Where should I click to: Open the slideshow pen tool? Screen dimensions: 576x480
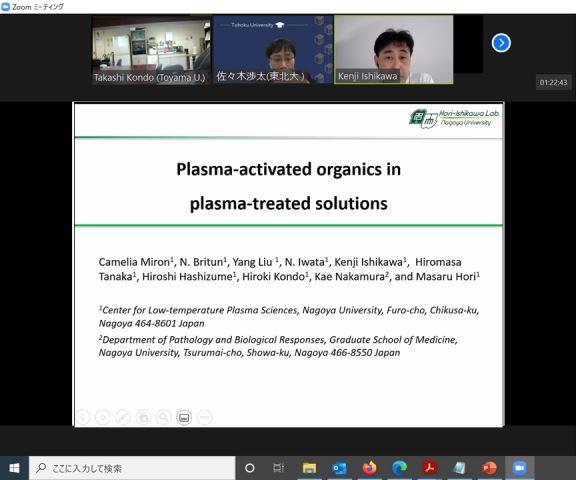click(123, 418)
